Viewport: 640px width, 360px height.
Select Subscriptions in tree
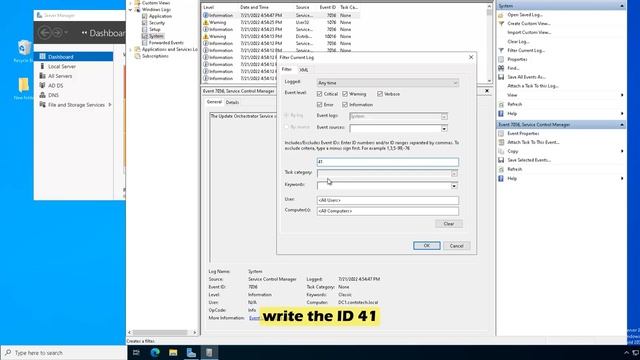tap(155, 56)
